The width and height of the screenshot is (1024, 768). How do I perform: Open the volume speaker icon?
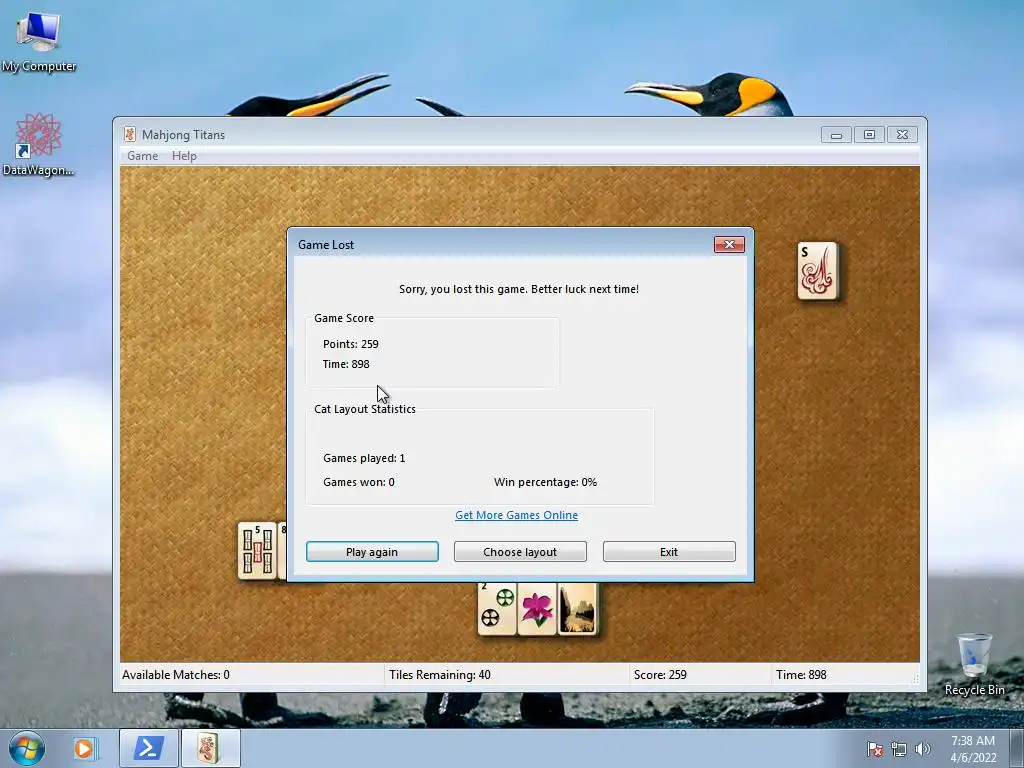(922, 749)
